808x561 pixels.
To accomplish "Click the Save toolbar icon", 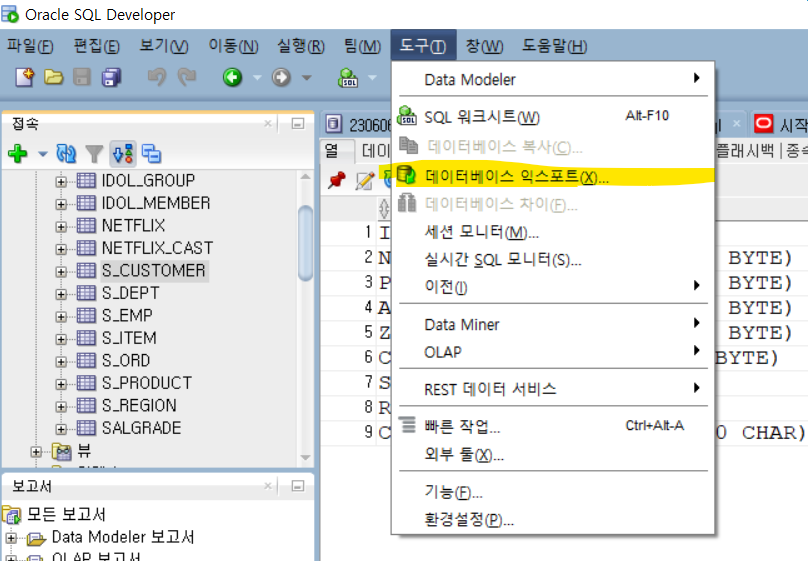I will point(82,77).
